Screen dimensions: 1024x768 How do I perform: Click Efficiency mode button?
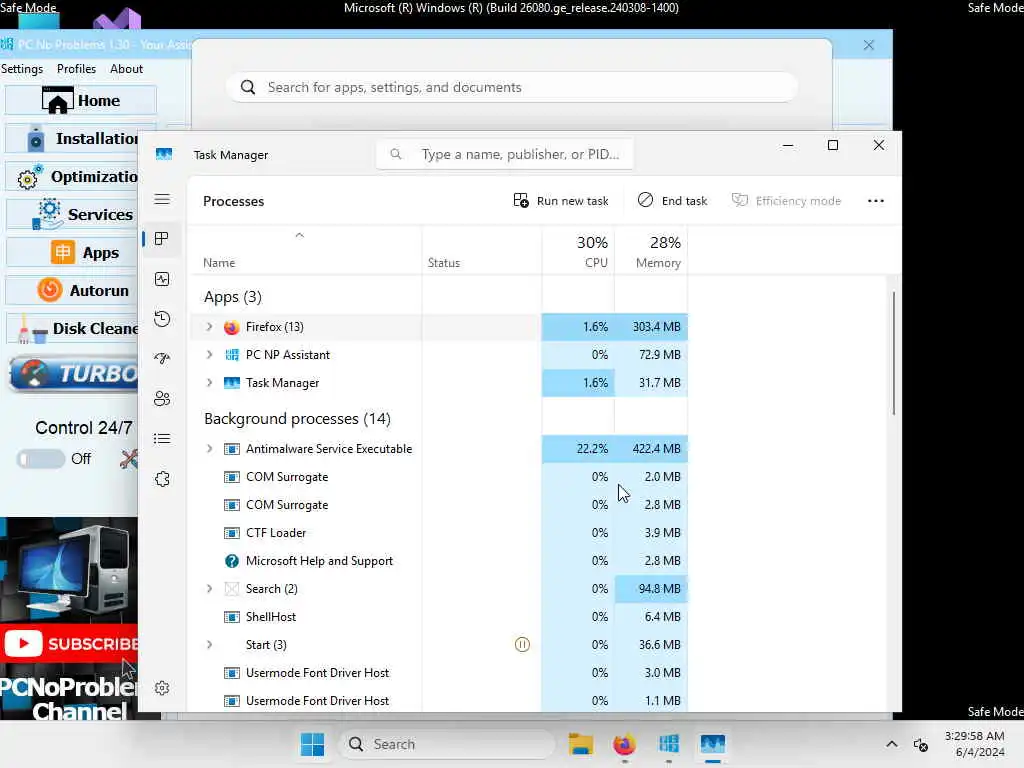(786, 201)
